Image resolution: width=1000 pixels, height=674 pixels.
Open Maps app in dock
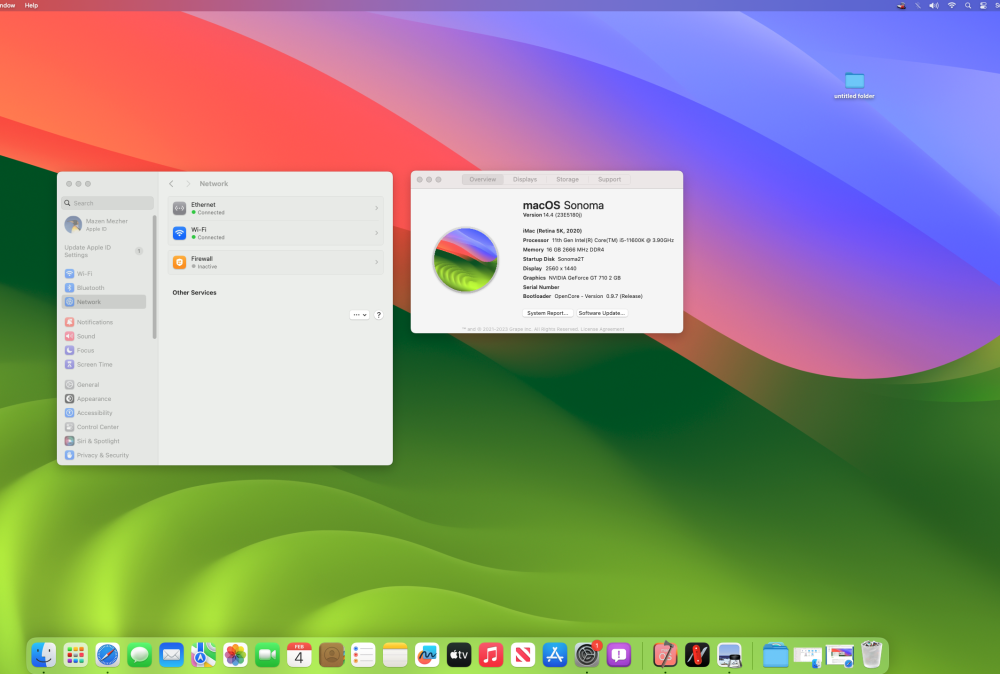[x=203, y=655]
